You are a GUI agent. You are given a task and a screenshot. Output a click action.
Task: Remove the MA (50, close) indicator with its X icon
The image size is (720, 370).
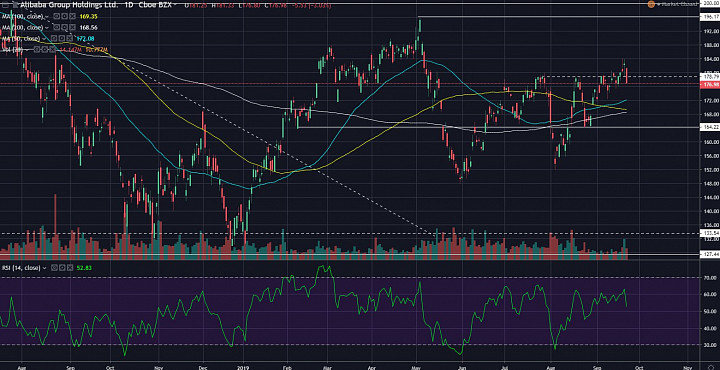(x=69, y=38)
